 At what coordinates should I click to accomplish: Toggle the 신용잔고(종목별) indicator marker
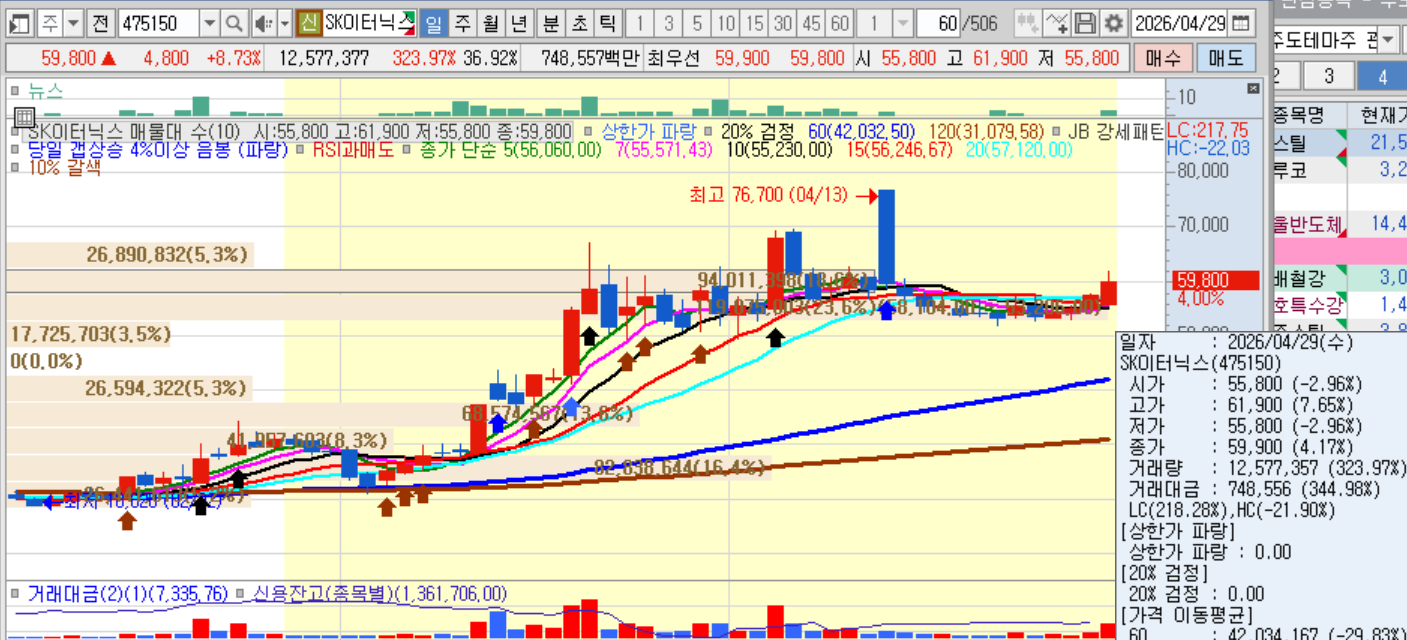point(241,593)
